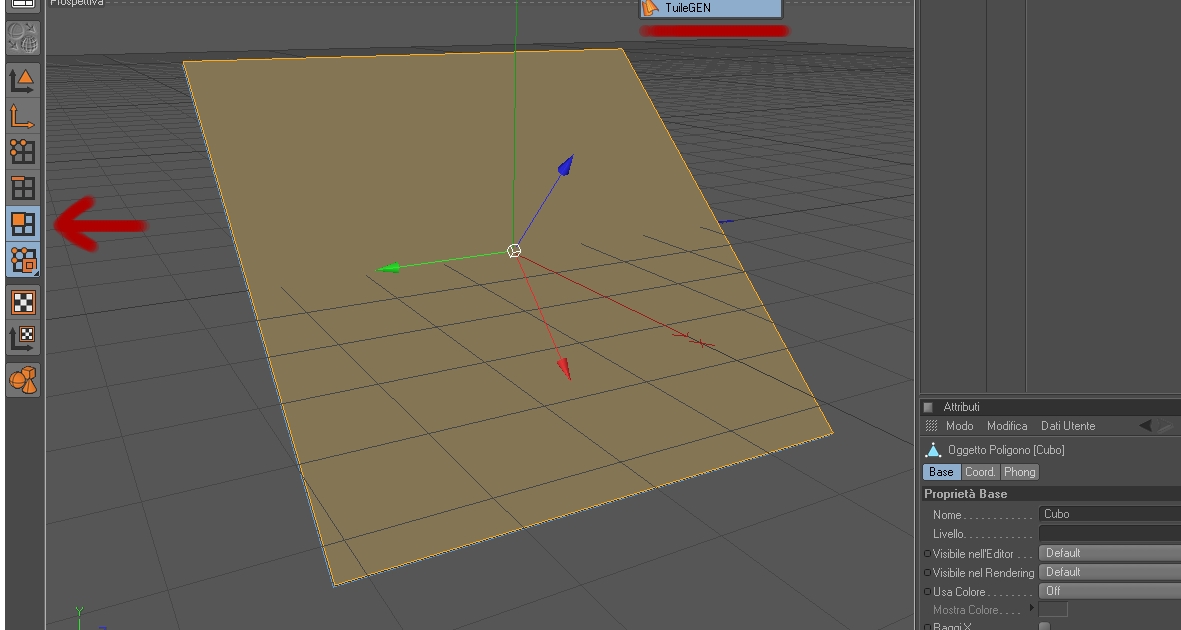The width and height of the screenshot is (1181, 630).
Task: Click the Nome field containing Cubo
Action: pos(1109,514)
